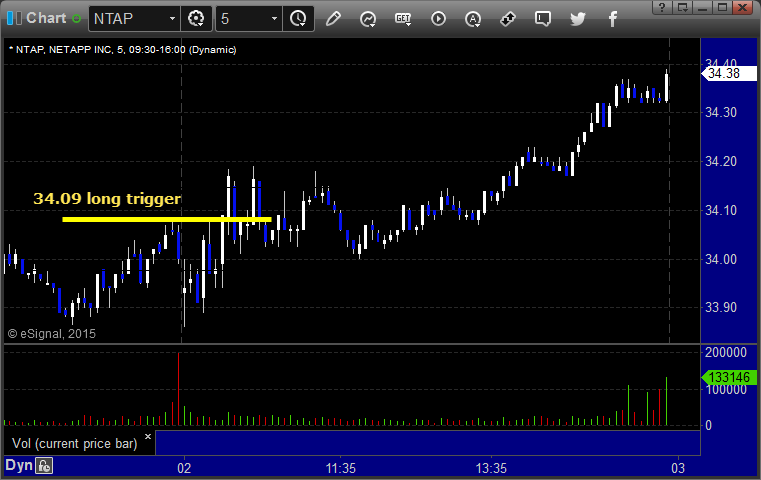Click the chart link bars icon beside Chart
The width and height of the screenshot is (761, 480).
[x=14, y=18]
